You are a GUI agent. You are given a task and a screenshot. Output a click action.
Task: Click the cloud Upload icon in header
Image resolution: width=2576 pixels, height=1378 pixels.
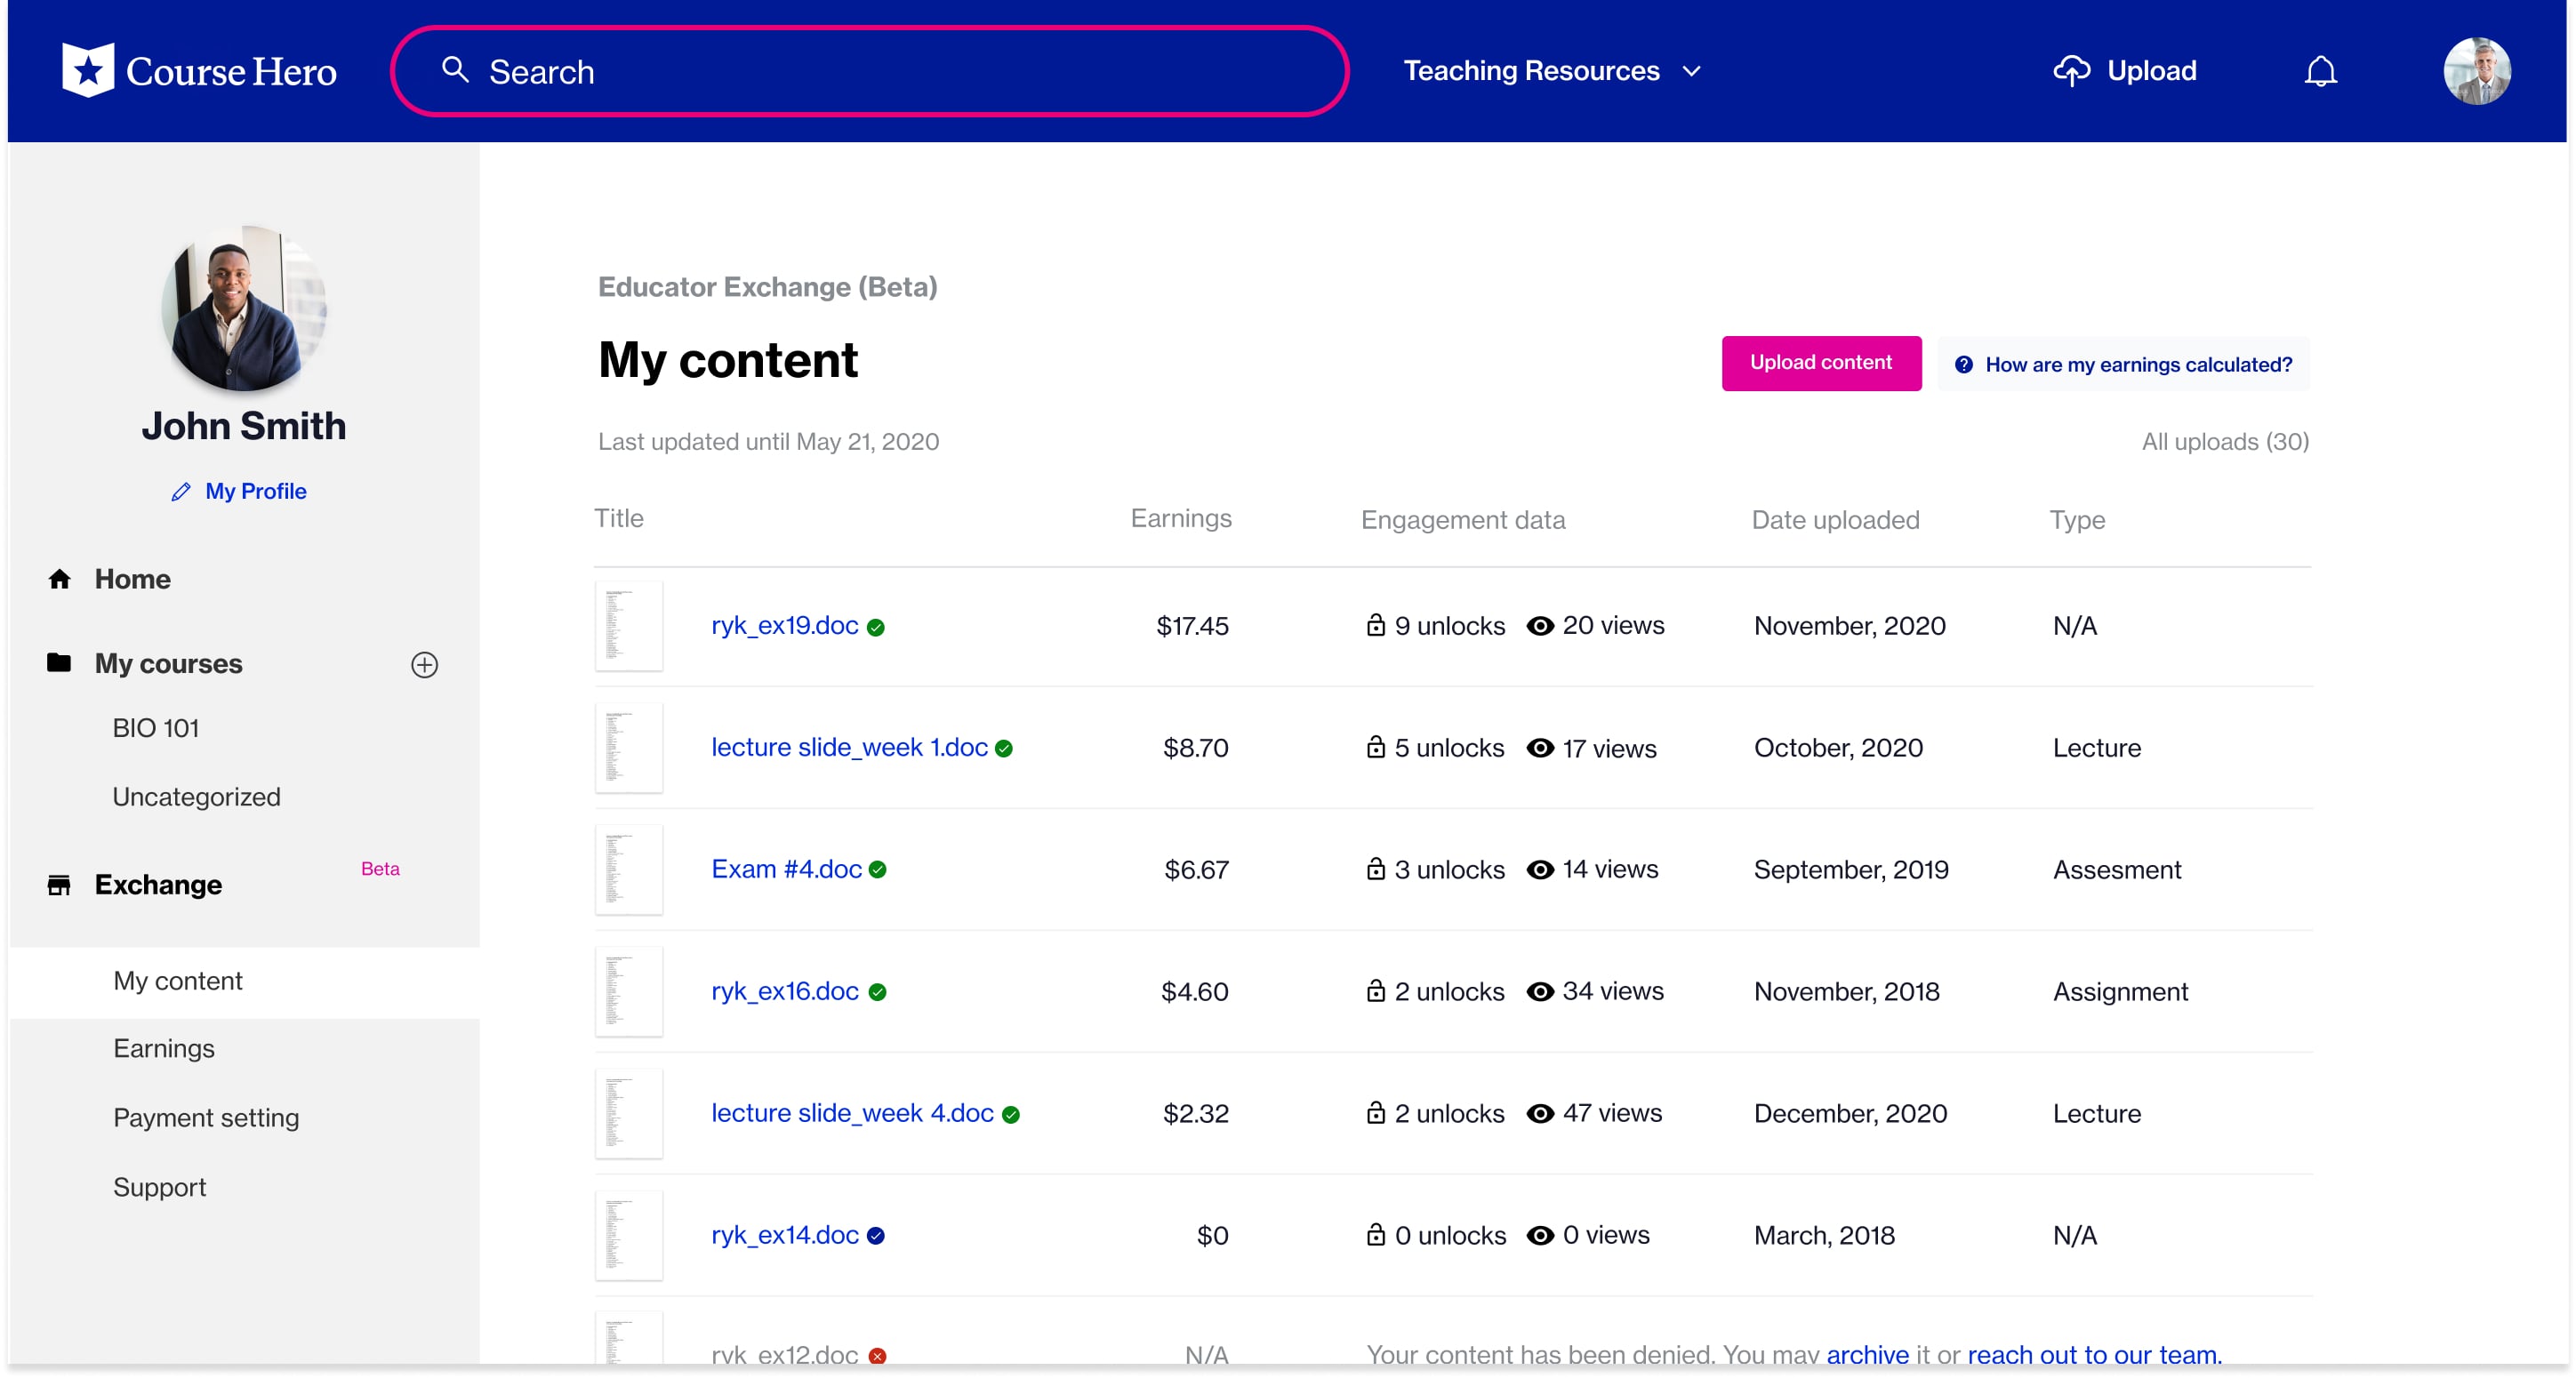pyautogui.click(x=2071, y=72)
